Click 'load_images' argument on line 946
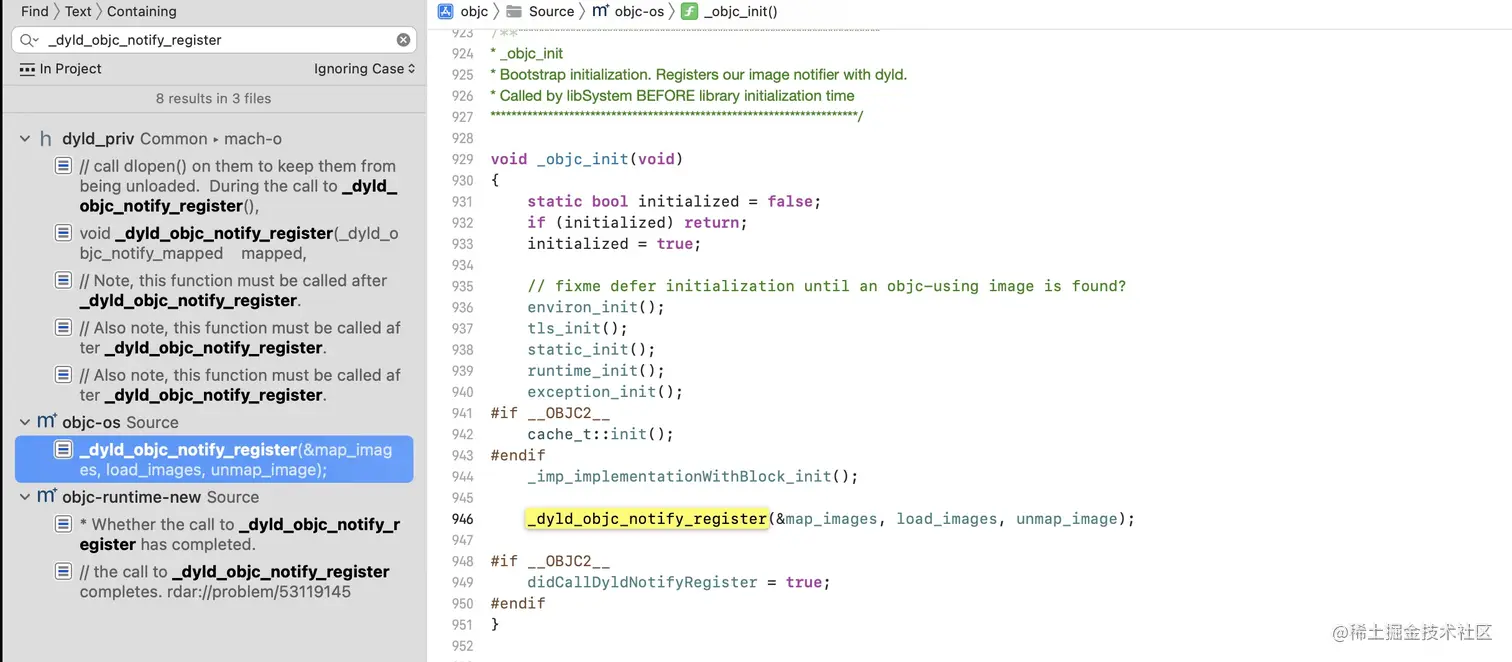Viewport: 1512px width, 662px height. [946, 519]
